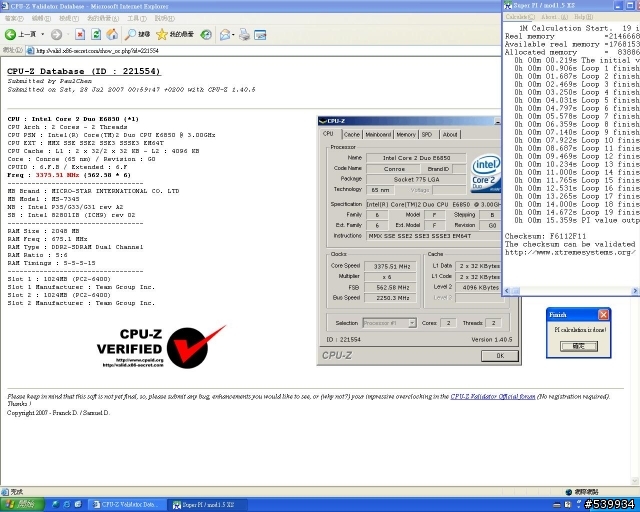Open Internet Explorer quick launch icon
Image resolution: width=640 pixels, height=512 pixels.
point(67,505)
